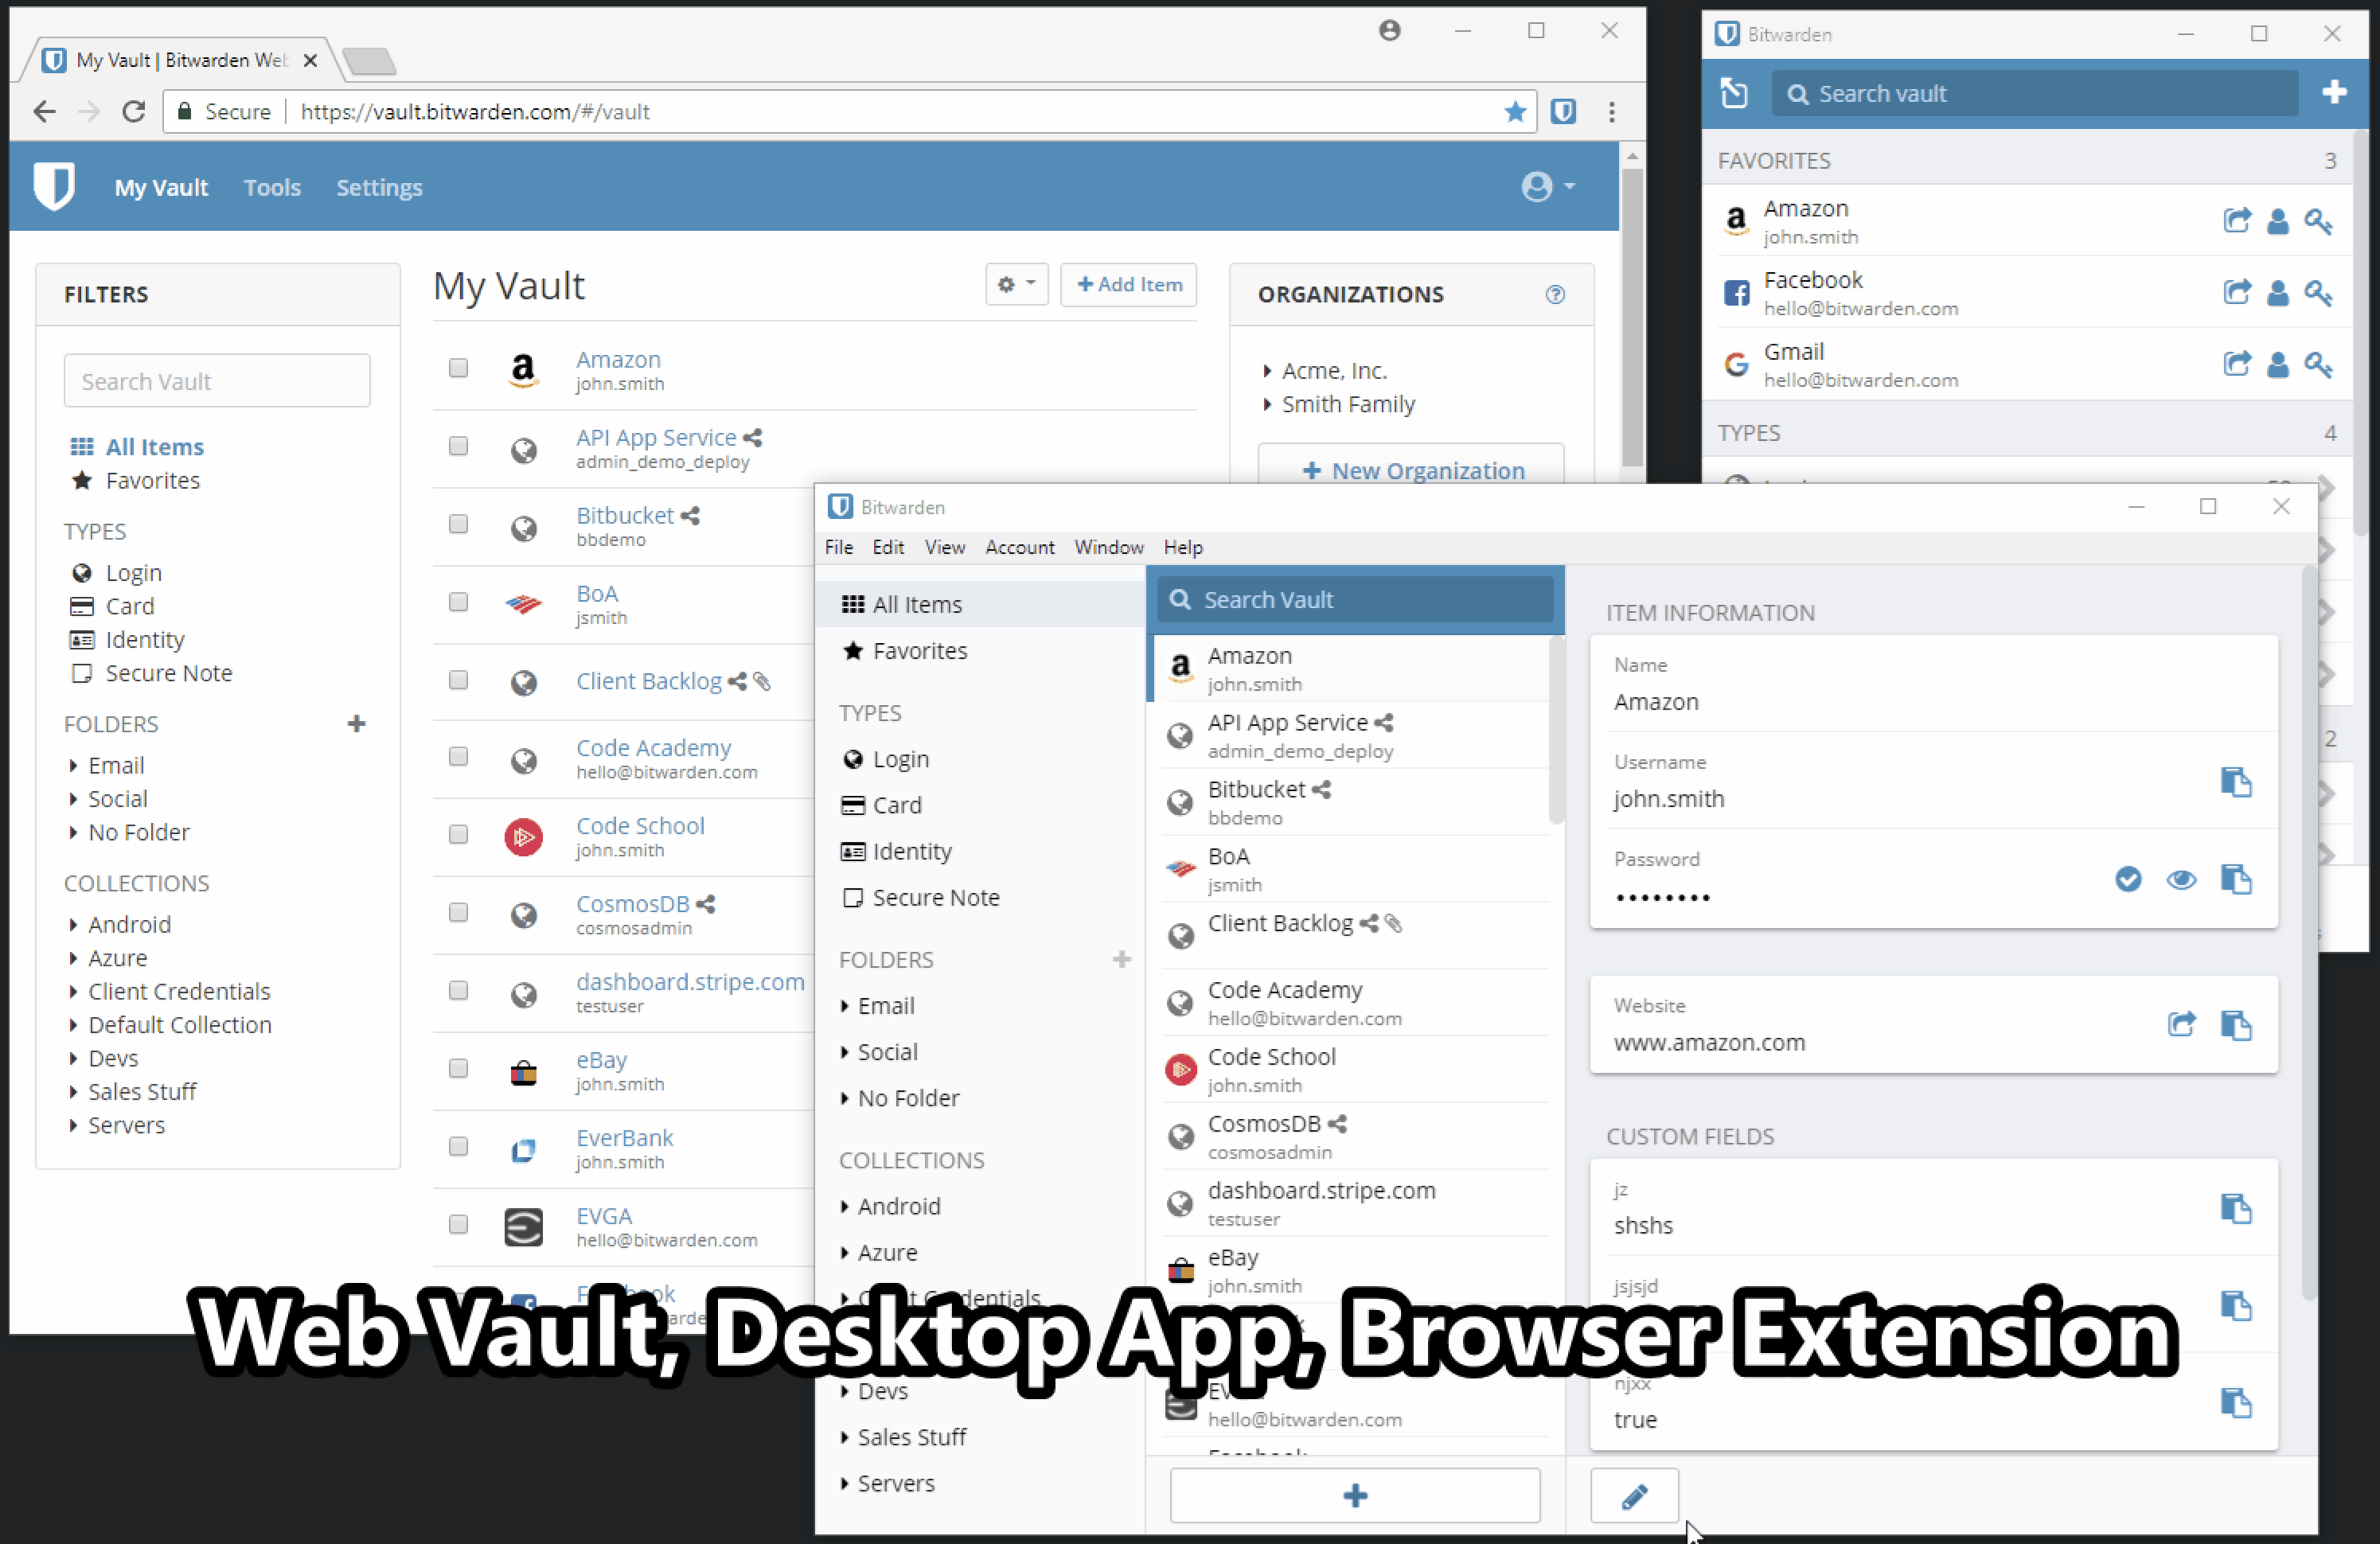2380x1544 pixels.
Task: Edit the Amazon item with the pencil icon
Action: click(x=1634, y=1495)
